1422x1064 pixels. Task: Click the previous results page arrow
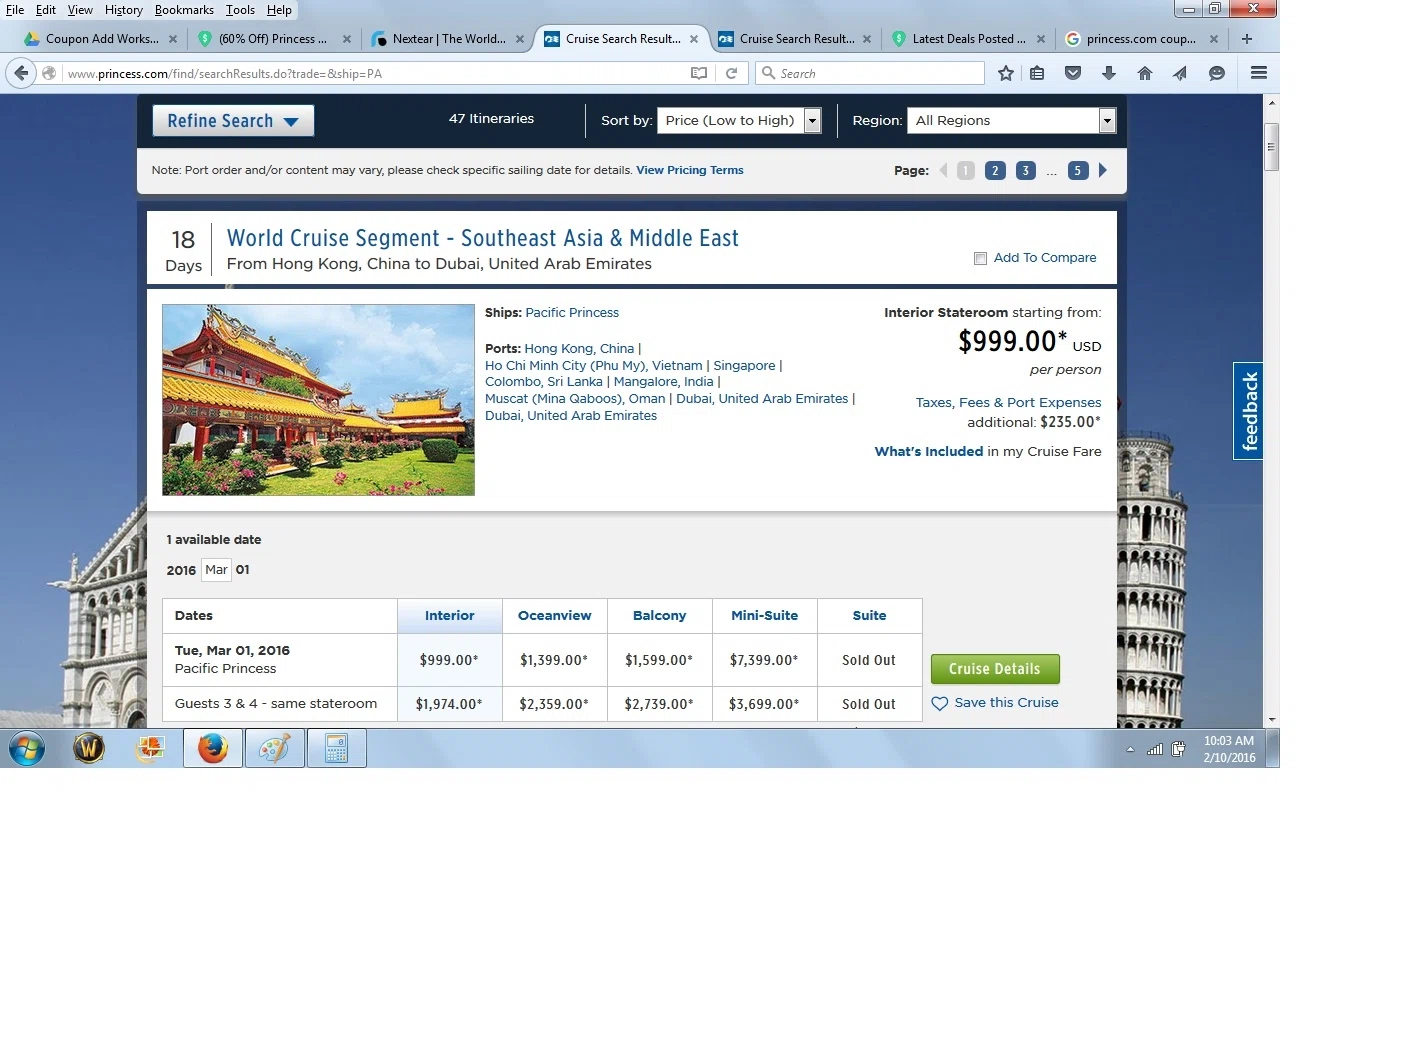943,170
